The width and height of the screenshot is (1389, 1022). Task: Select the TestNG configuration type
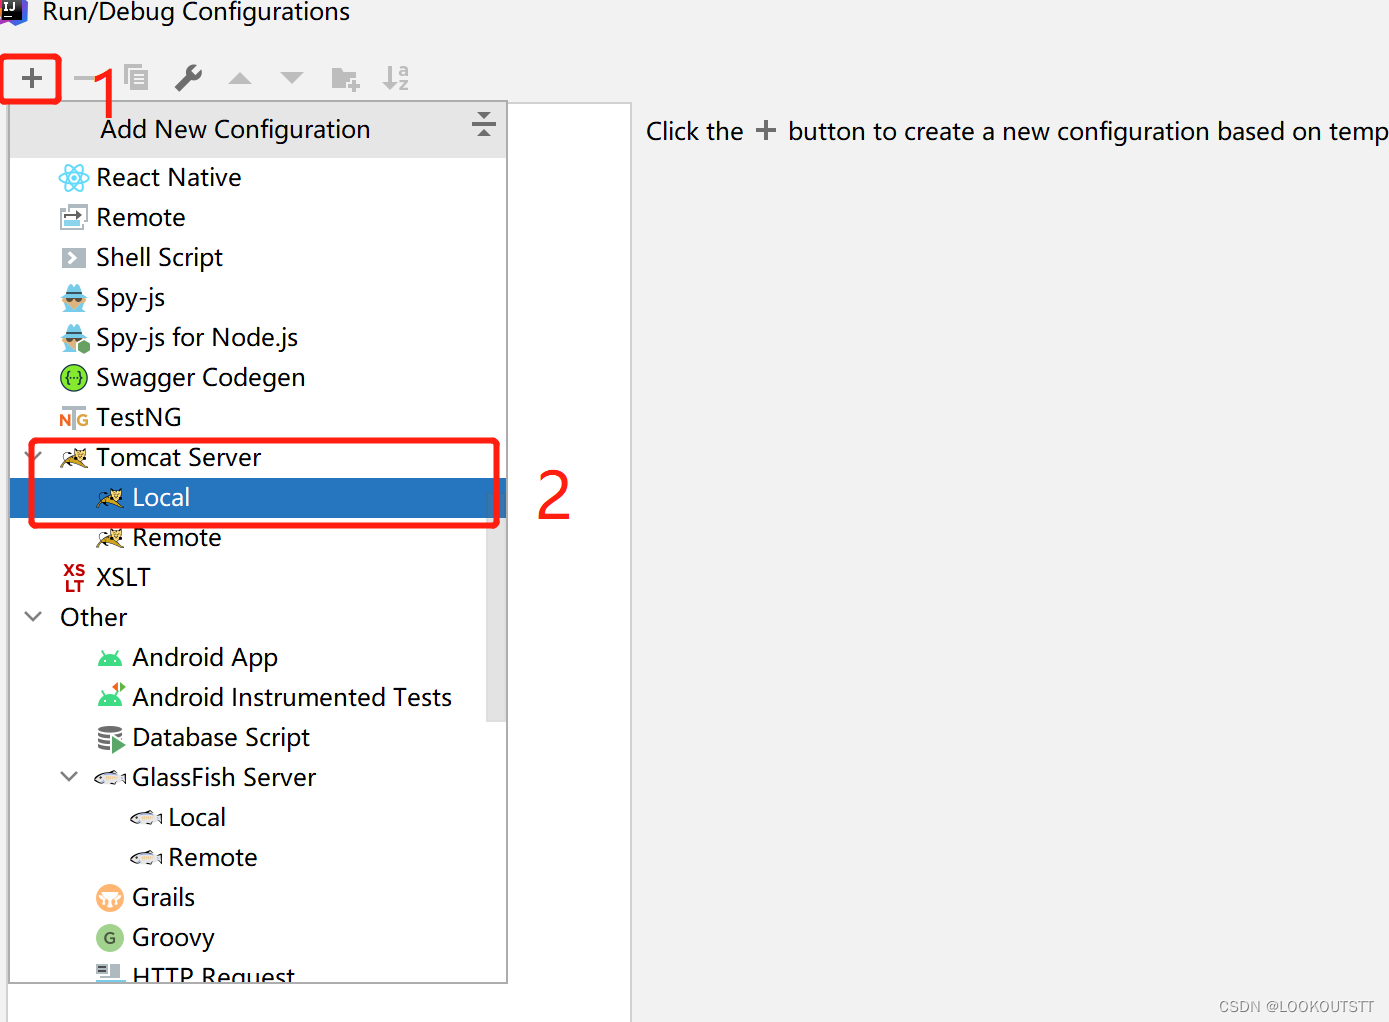click(139, 418)
